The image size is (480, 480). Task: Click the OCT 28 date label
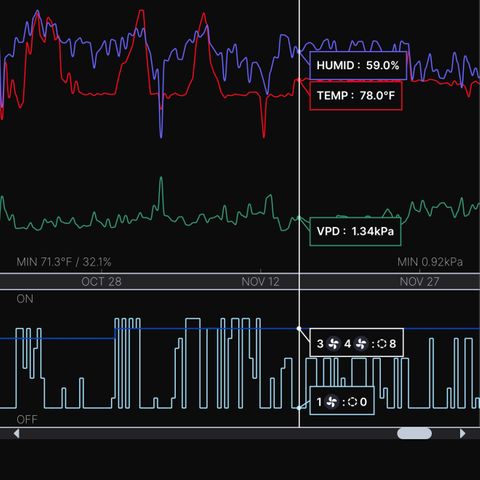coord(101,282)
